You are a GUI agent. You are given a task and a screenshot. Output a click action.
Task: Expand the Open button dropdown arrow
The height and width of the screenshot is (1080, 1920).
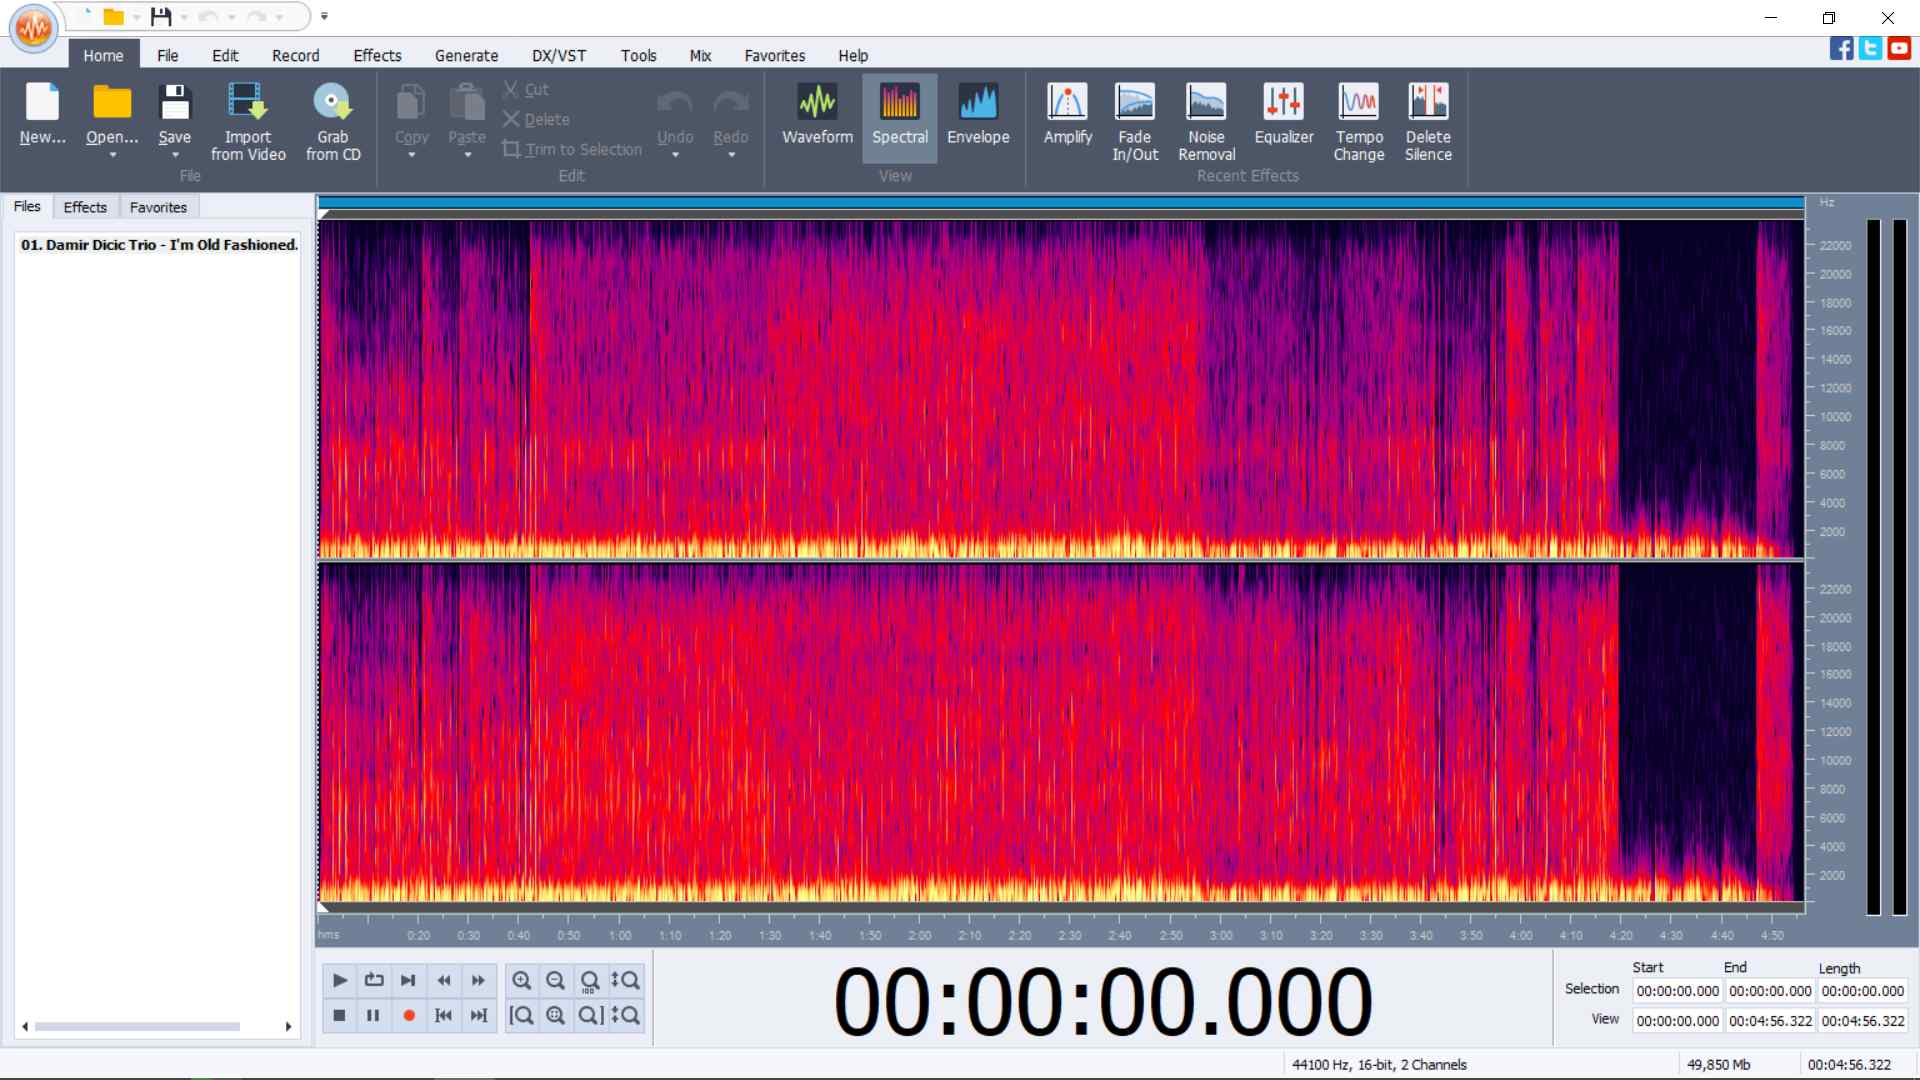point(112,155)
